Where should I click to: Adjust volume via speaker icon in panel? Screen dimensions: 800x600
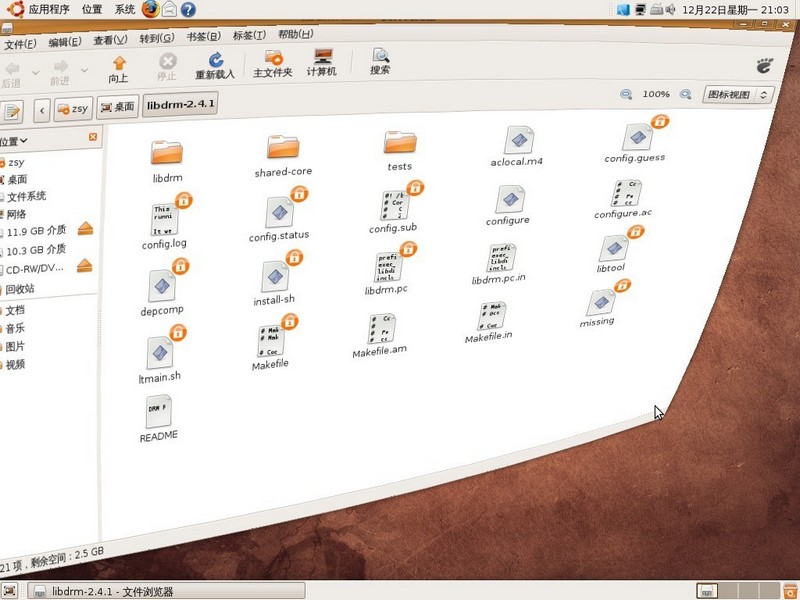[670, 9]
